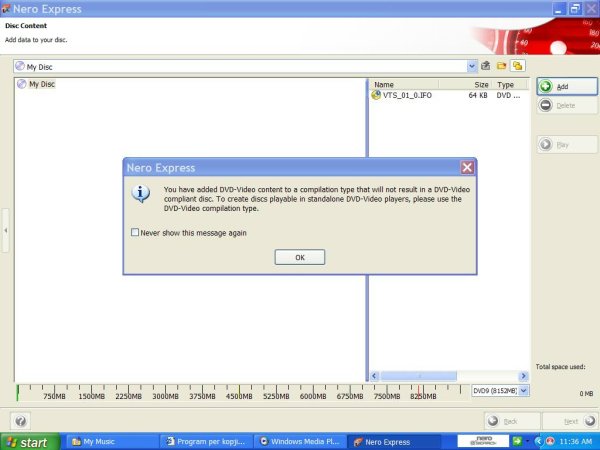Viewport: 600px width, 450px height.
Task: Click the Add button
Action: tap(567, 86)
